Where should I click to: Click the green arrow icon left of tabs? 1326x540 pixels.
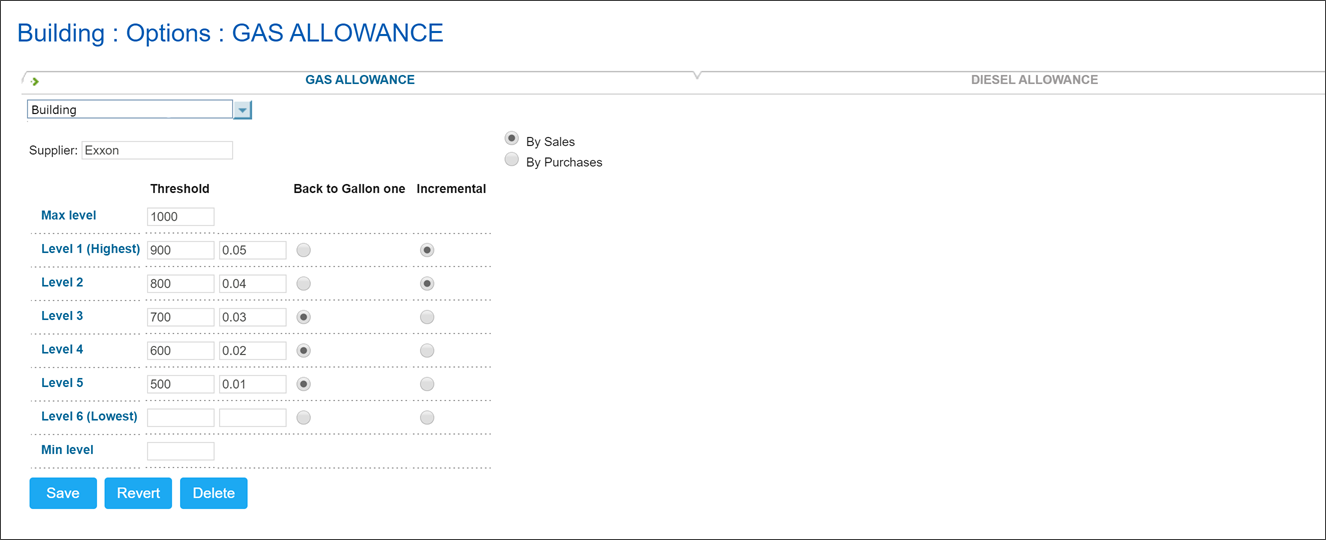[x=35, y=81]
